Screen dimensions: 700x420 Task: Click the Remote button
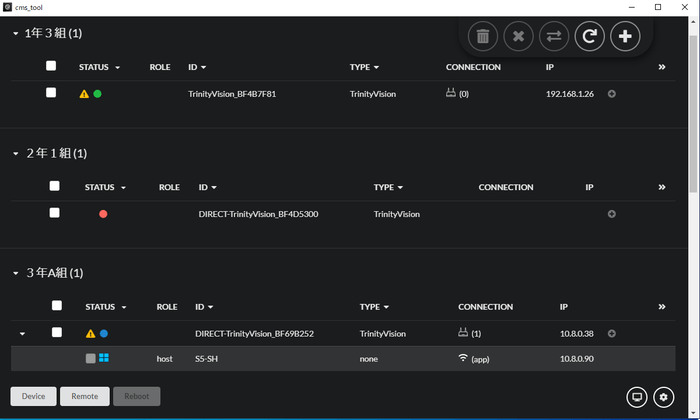pos(85,396)
